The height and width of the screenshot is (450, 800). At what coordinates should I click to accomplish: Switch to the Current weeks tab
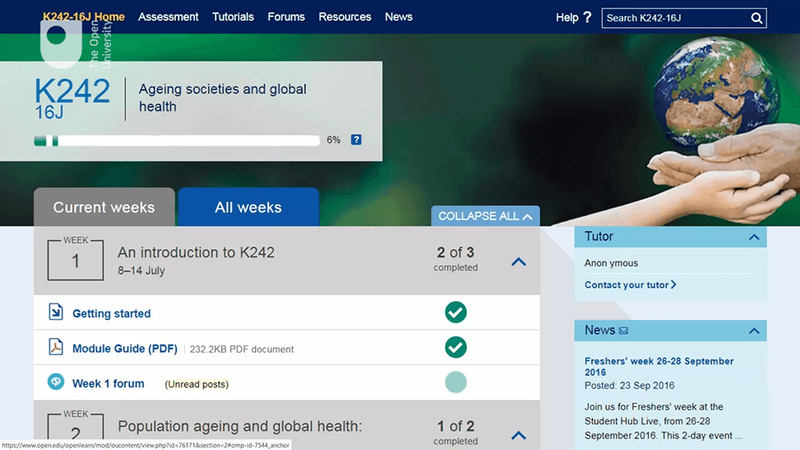coord(104,207)
